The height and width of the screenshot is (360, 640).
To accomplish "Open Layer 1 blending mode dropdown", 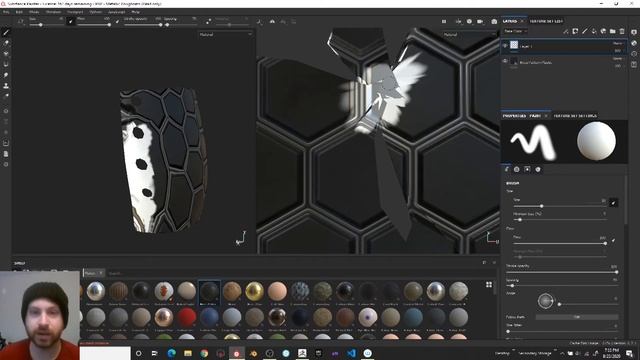I will tap(618, 43).
